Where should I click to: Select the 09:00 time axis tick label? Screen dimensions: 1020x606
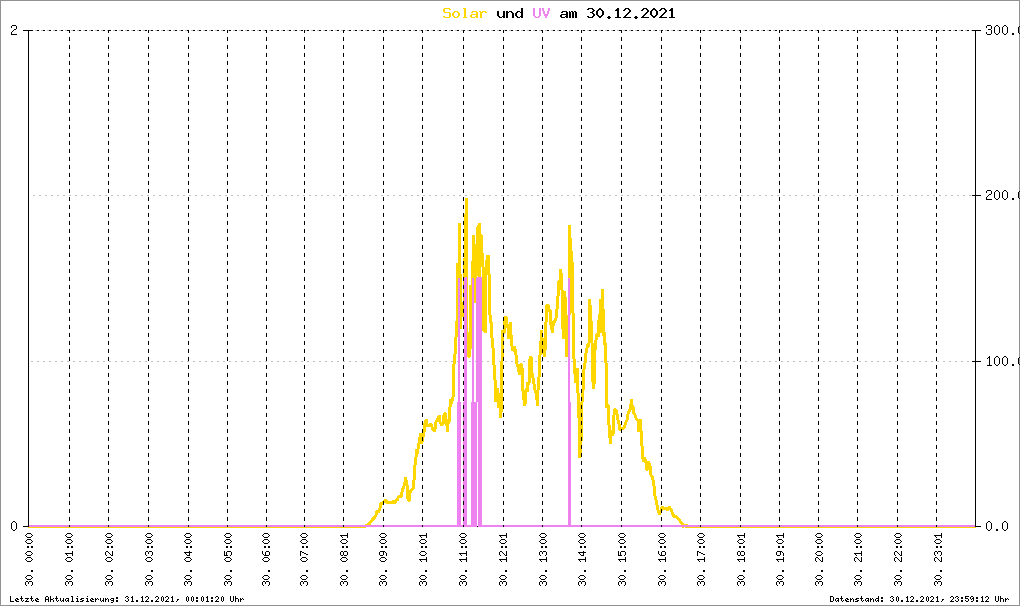pos(384,561)
